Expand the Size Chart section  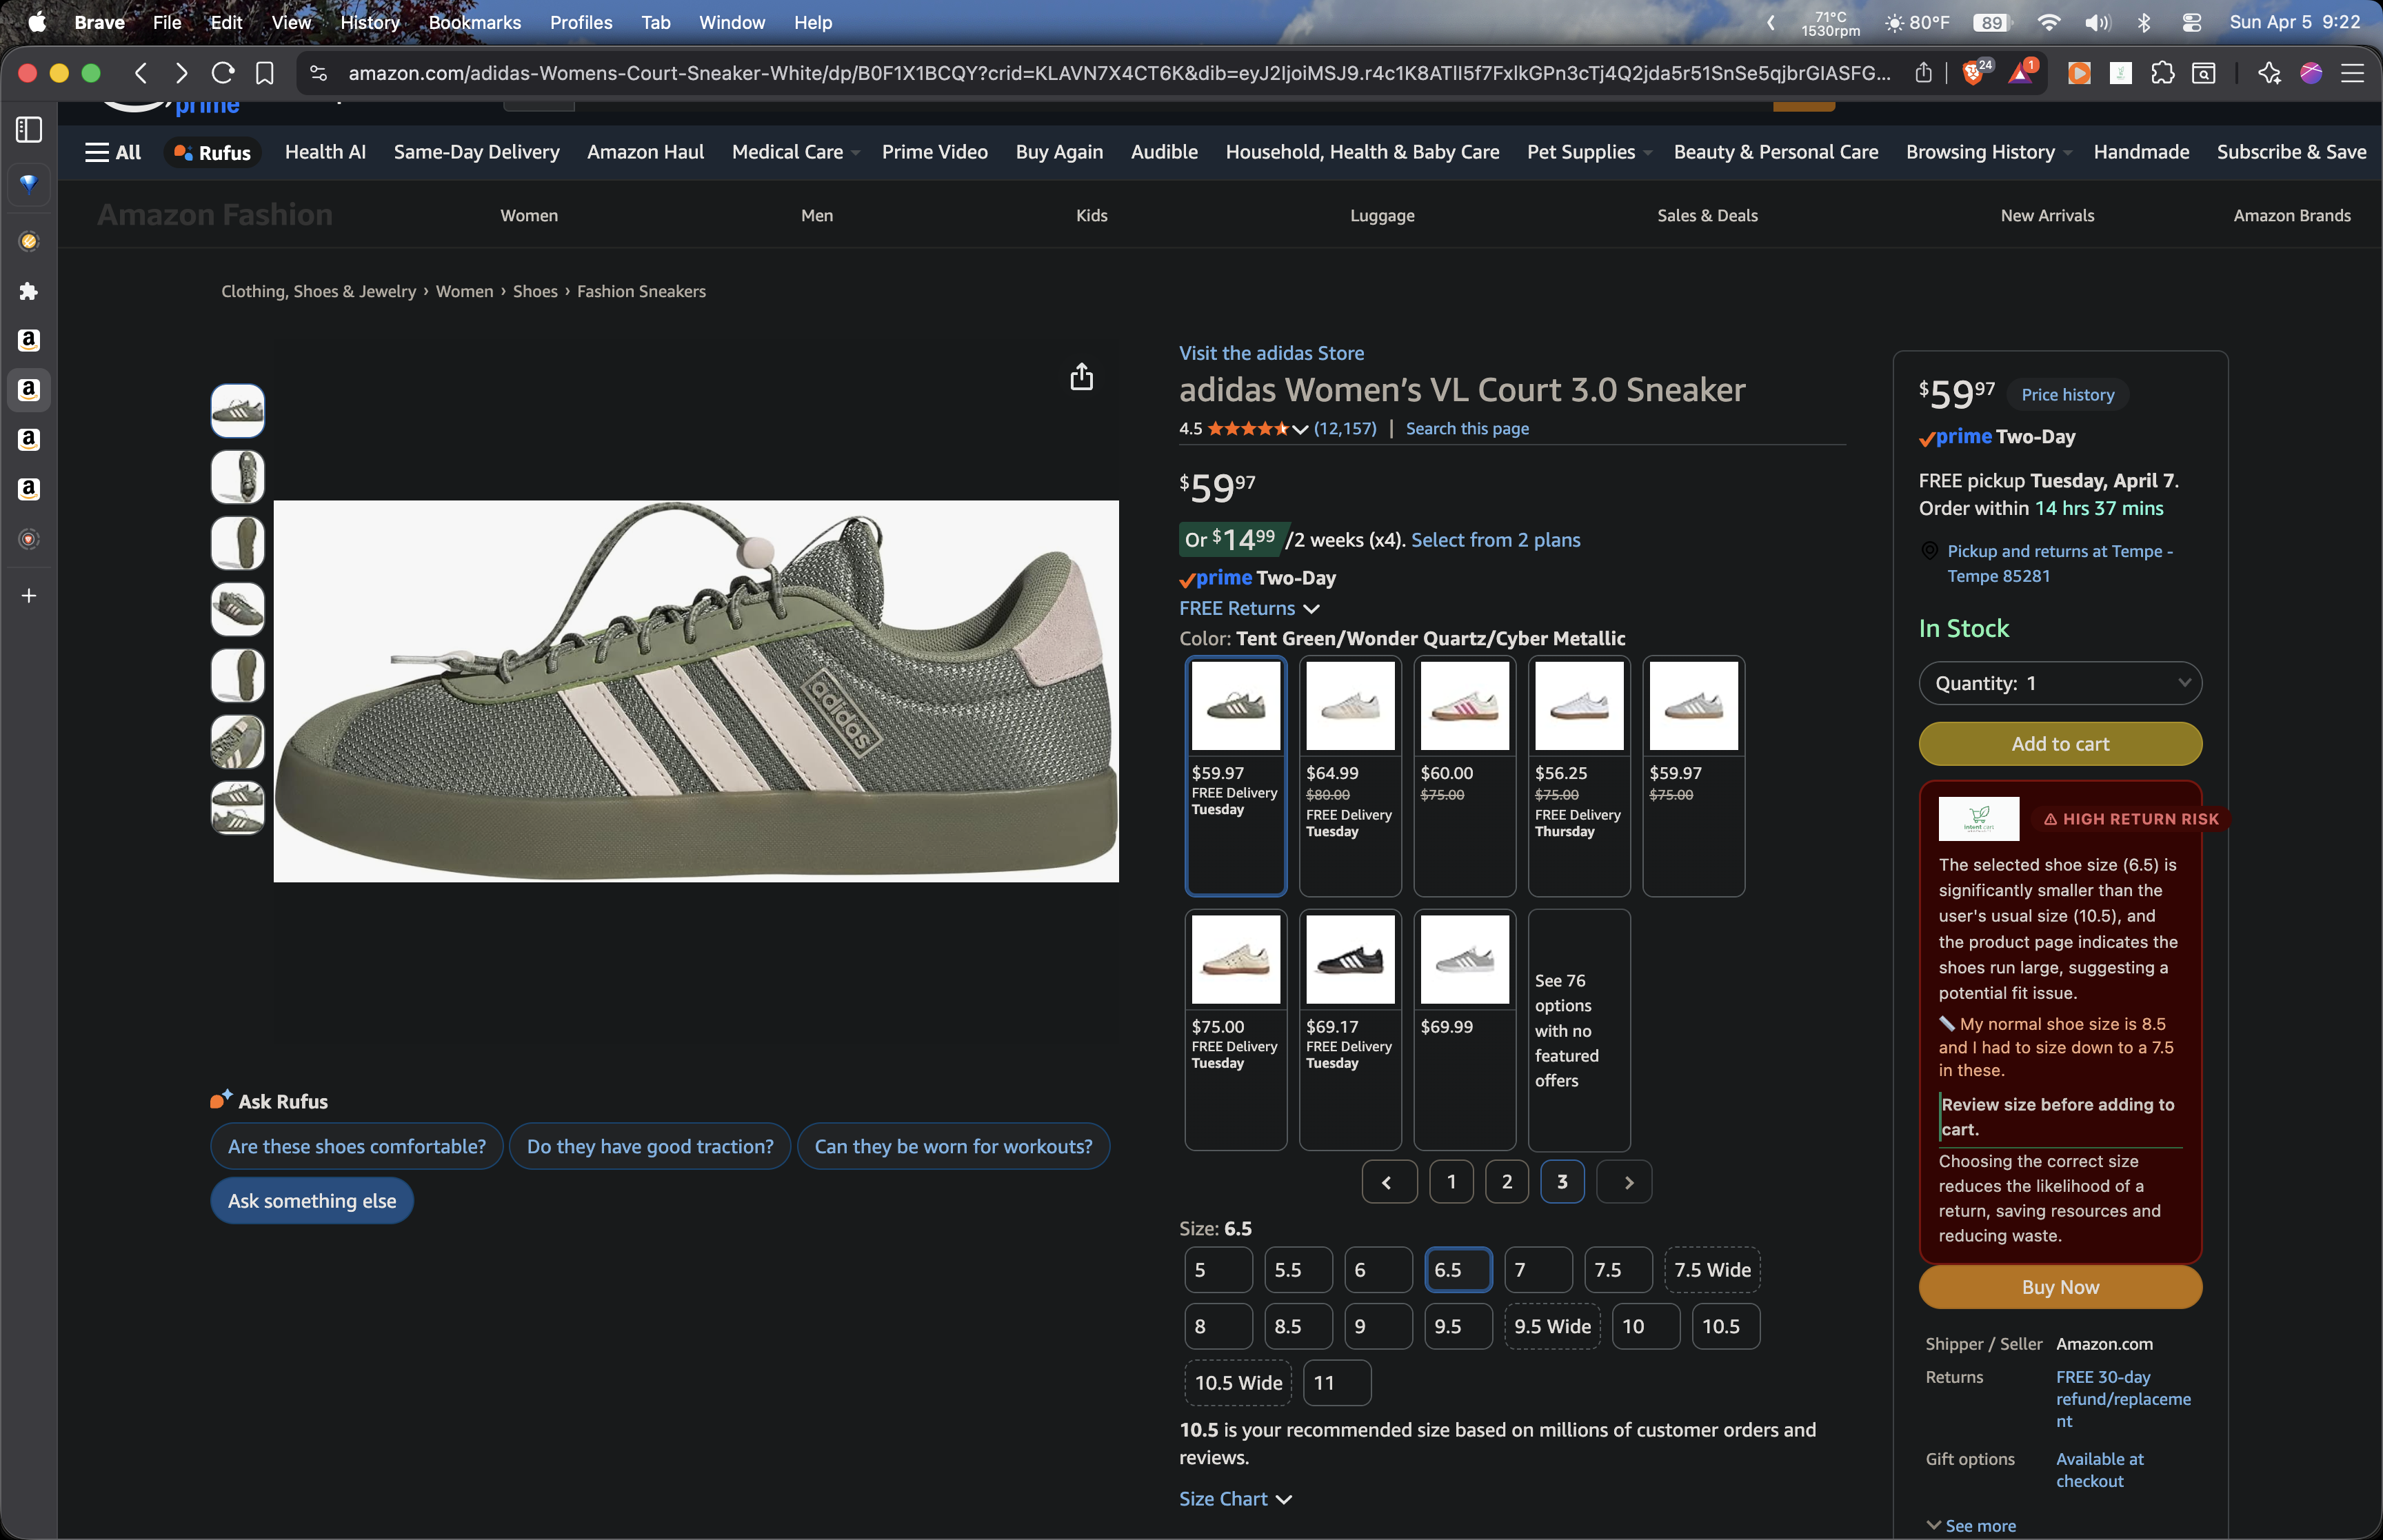pyautogui.click(x=1235, y=1498)
